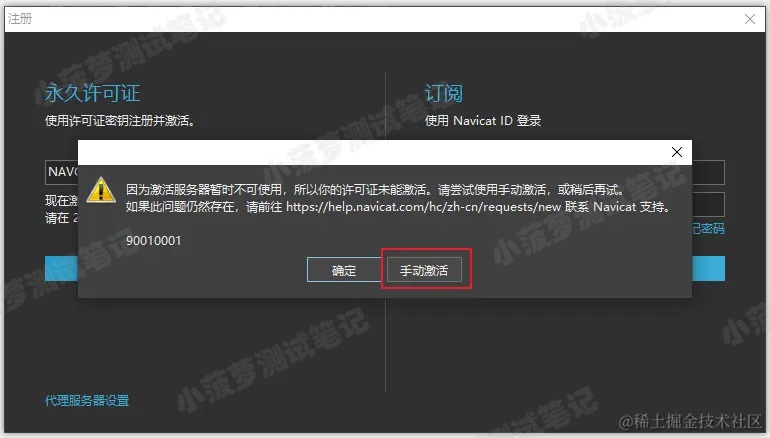
Task: Open 代理服务器设置 link
Action: tap(87, 400)
